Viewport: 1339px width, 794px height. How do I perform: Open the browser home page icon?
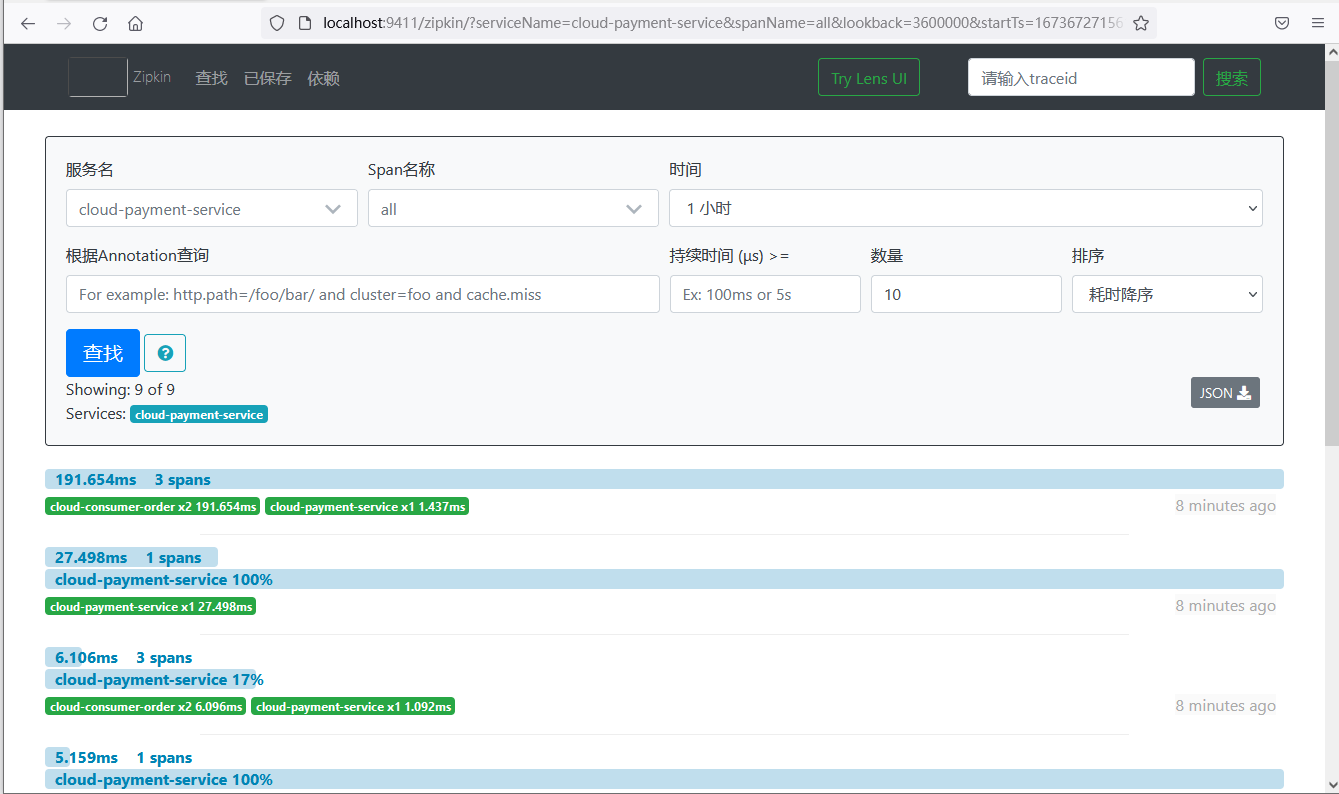click(x=136, y=23)
